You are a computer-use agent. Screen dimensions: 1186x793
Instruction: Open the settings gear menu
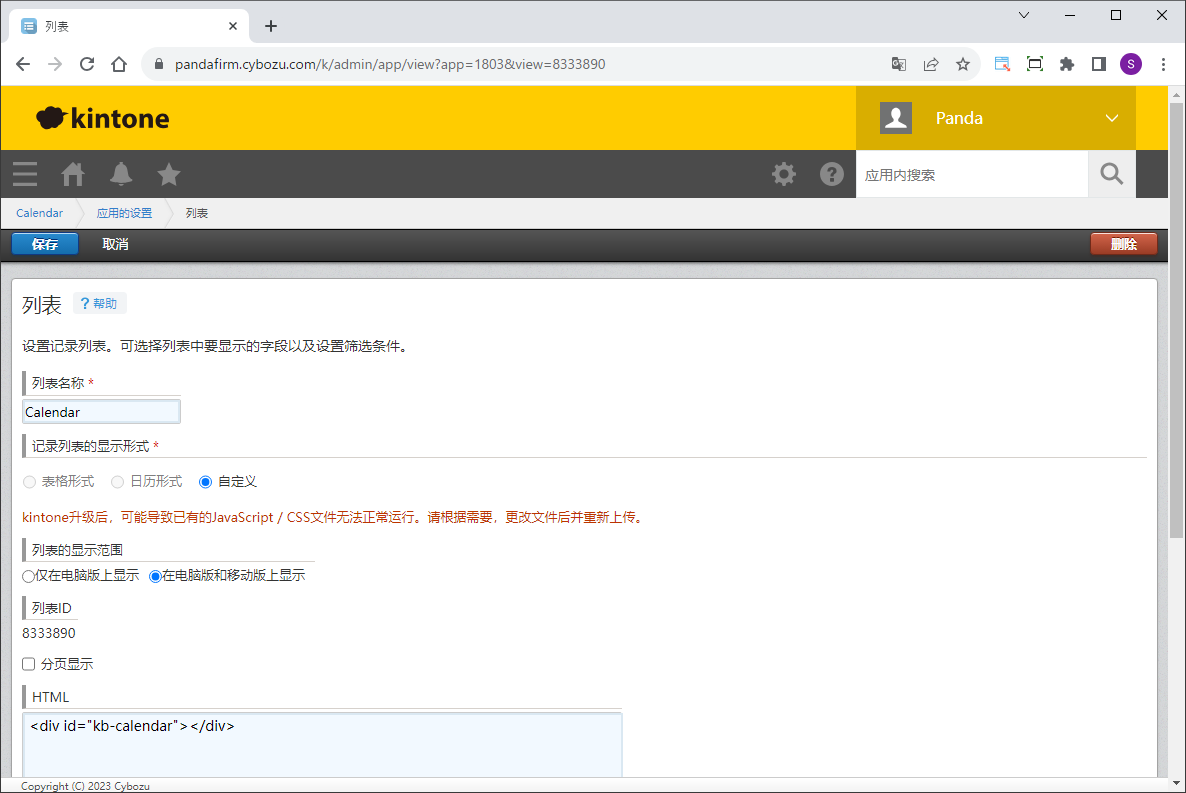(784, 174)
